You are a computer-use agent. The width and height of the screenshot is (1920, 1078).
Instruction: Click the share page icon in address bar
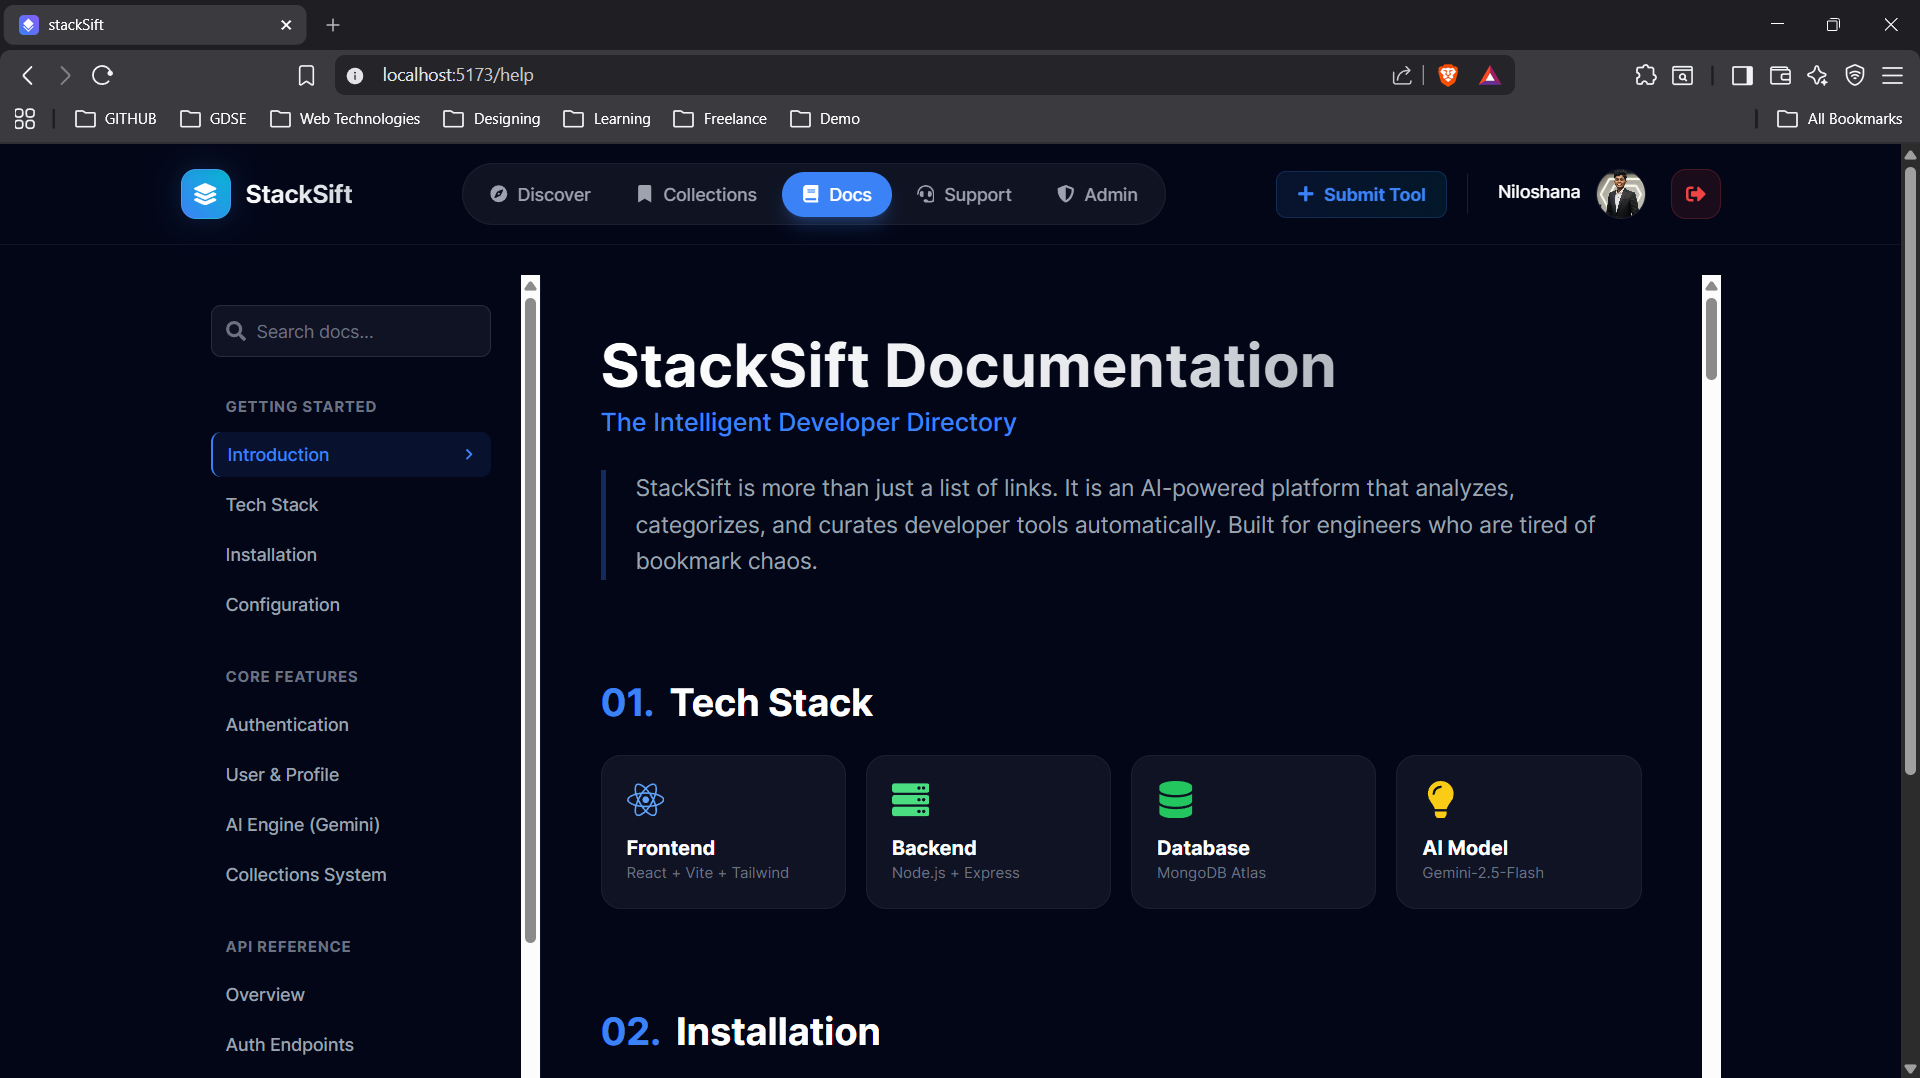click(1402, 75)
